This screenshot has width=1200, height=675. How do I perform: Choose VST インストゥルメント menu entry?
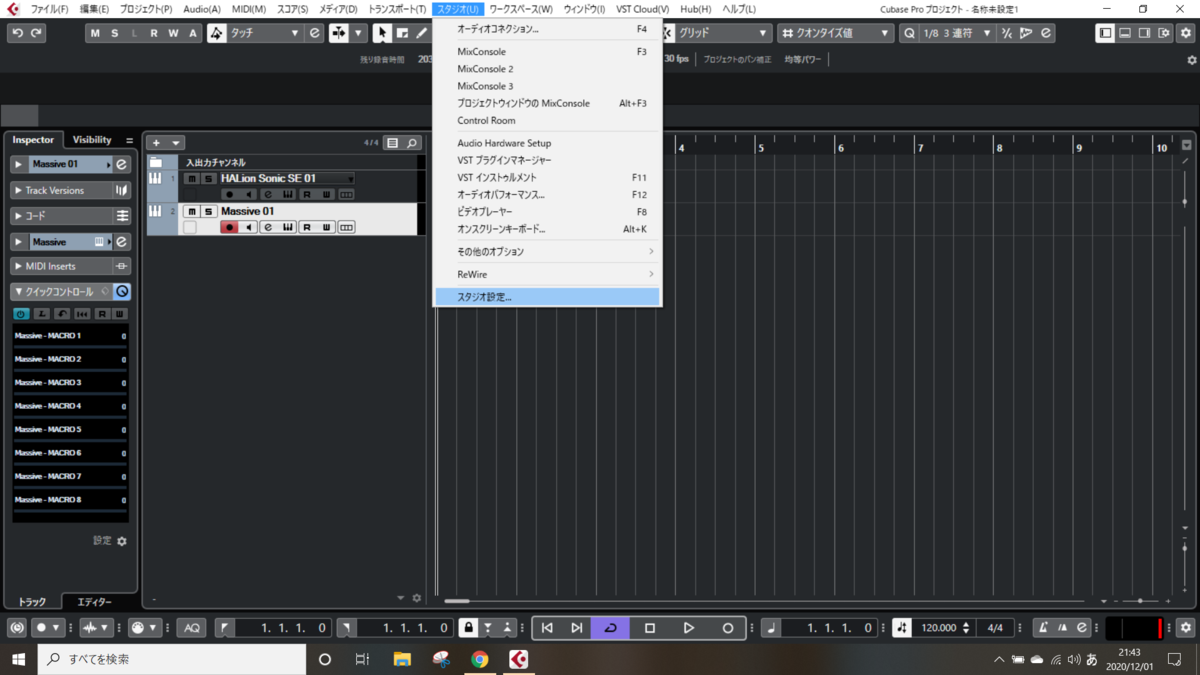coord(547,177)
